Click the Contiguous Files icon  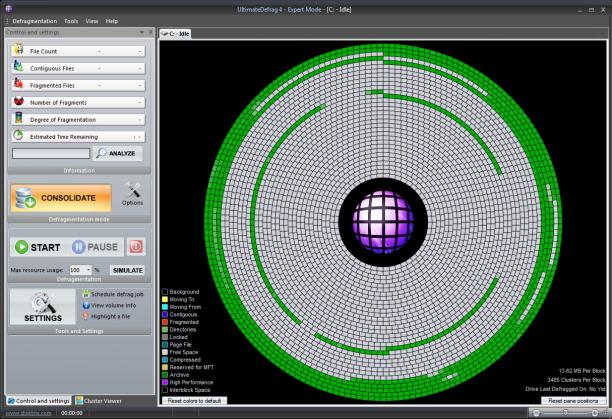18,66
